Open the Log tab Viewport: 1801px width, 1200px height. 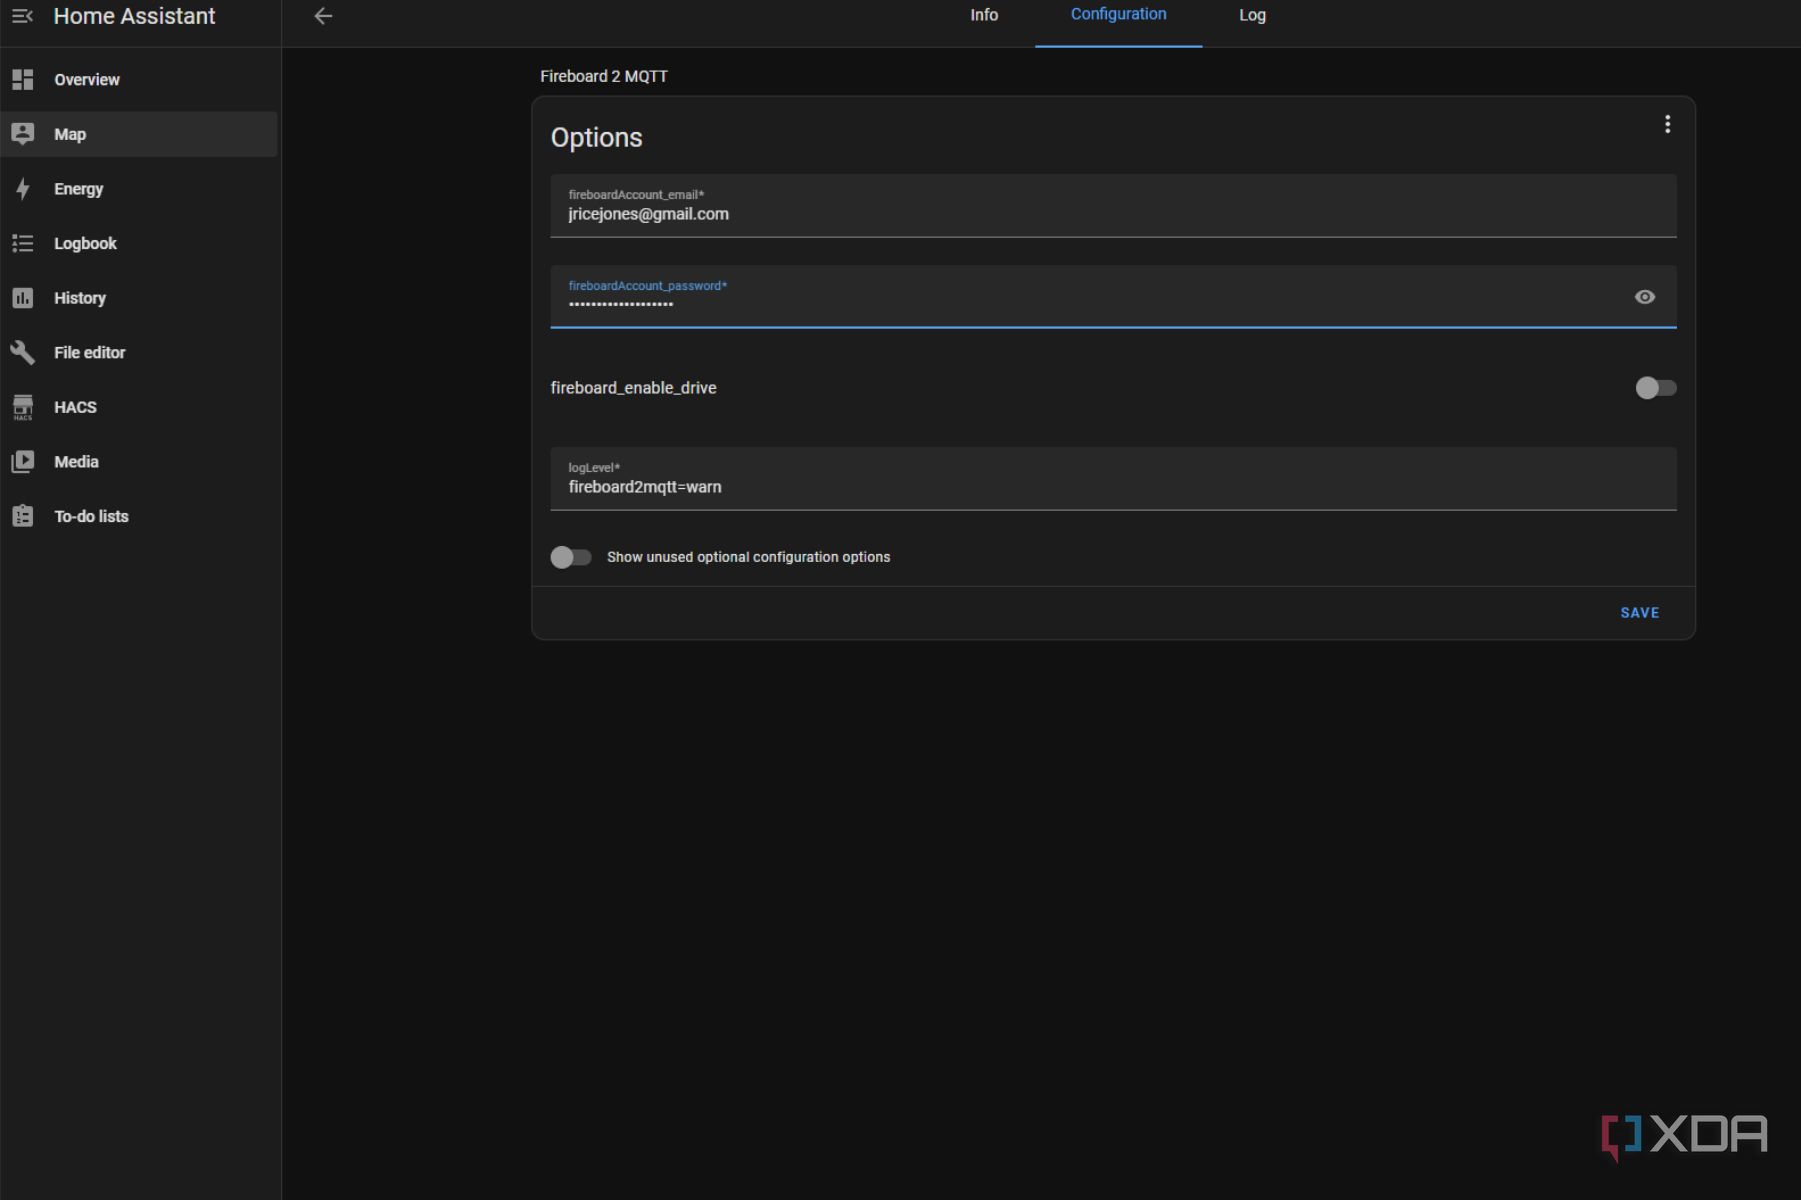pyautogui.click(x=1252, y=15)
